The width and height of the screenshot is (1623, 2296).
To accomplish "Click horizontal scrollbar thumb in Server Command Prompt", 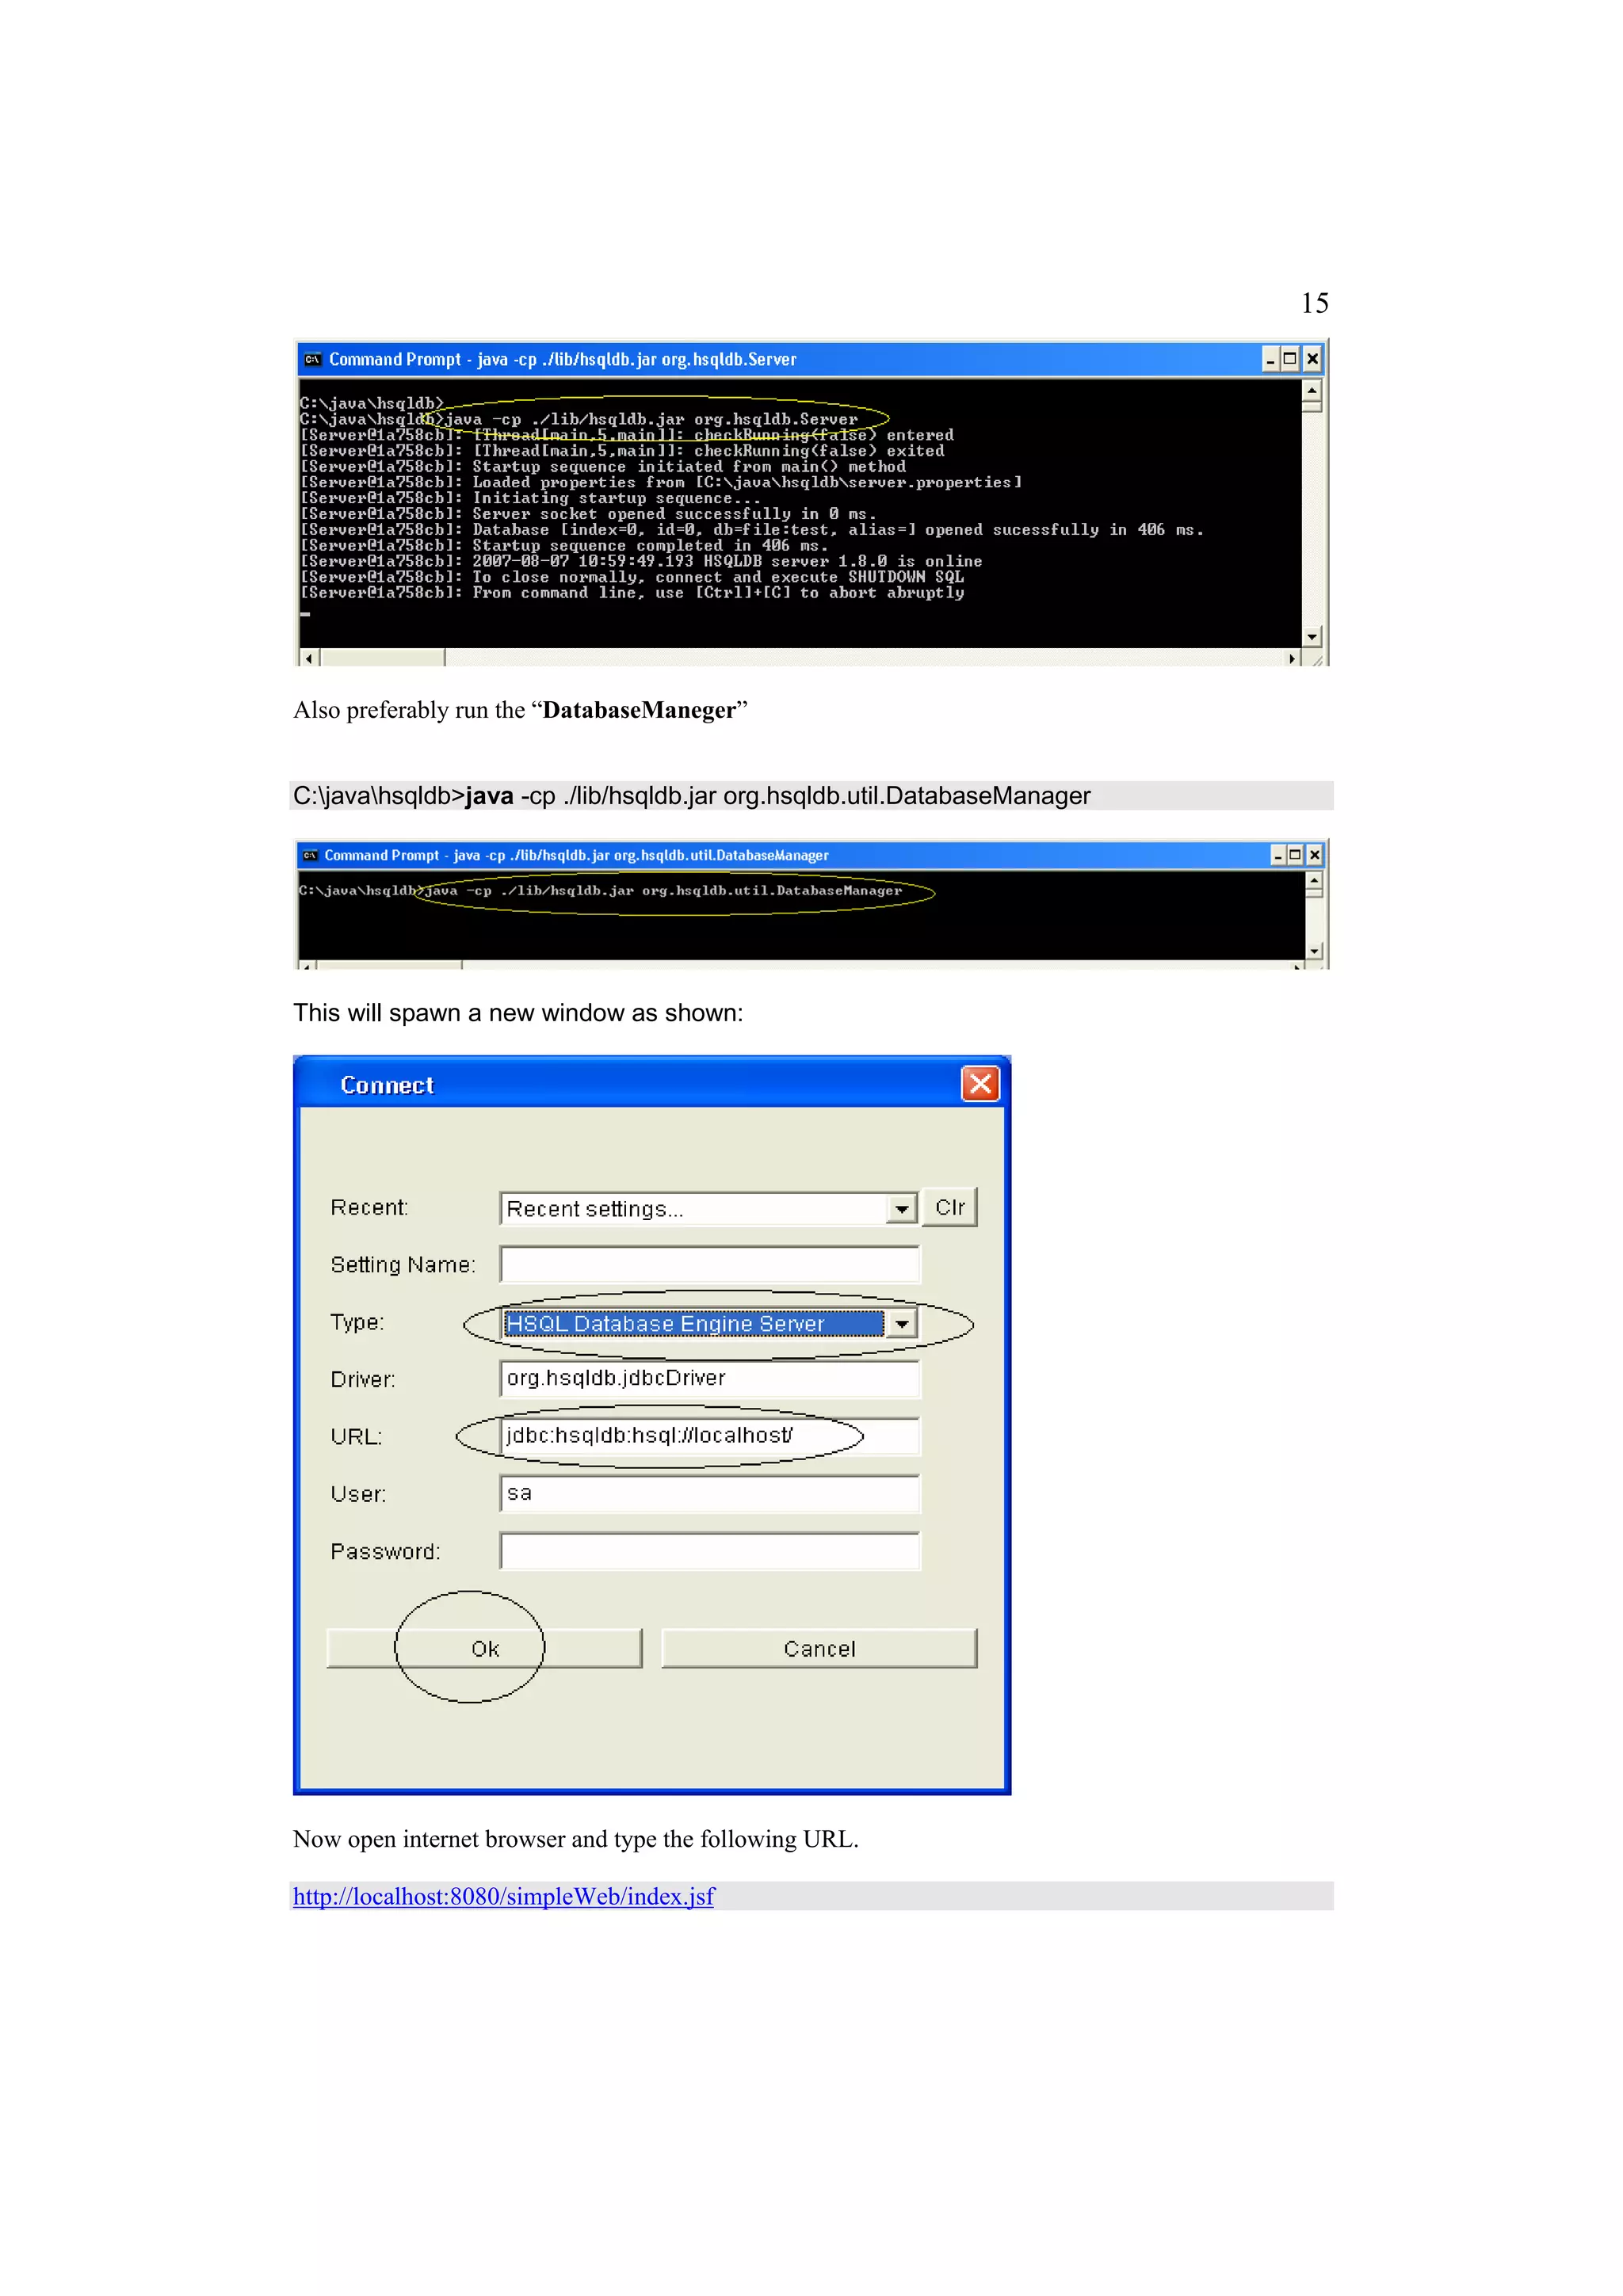I will pos(382,658).
